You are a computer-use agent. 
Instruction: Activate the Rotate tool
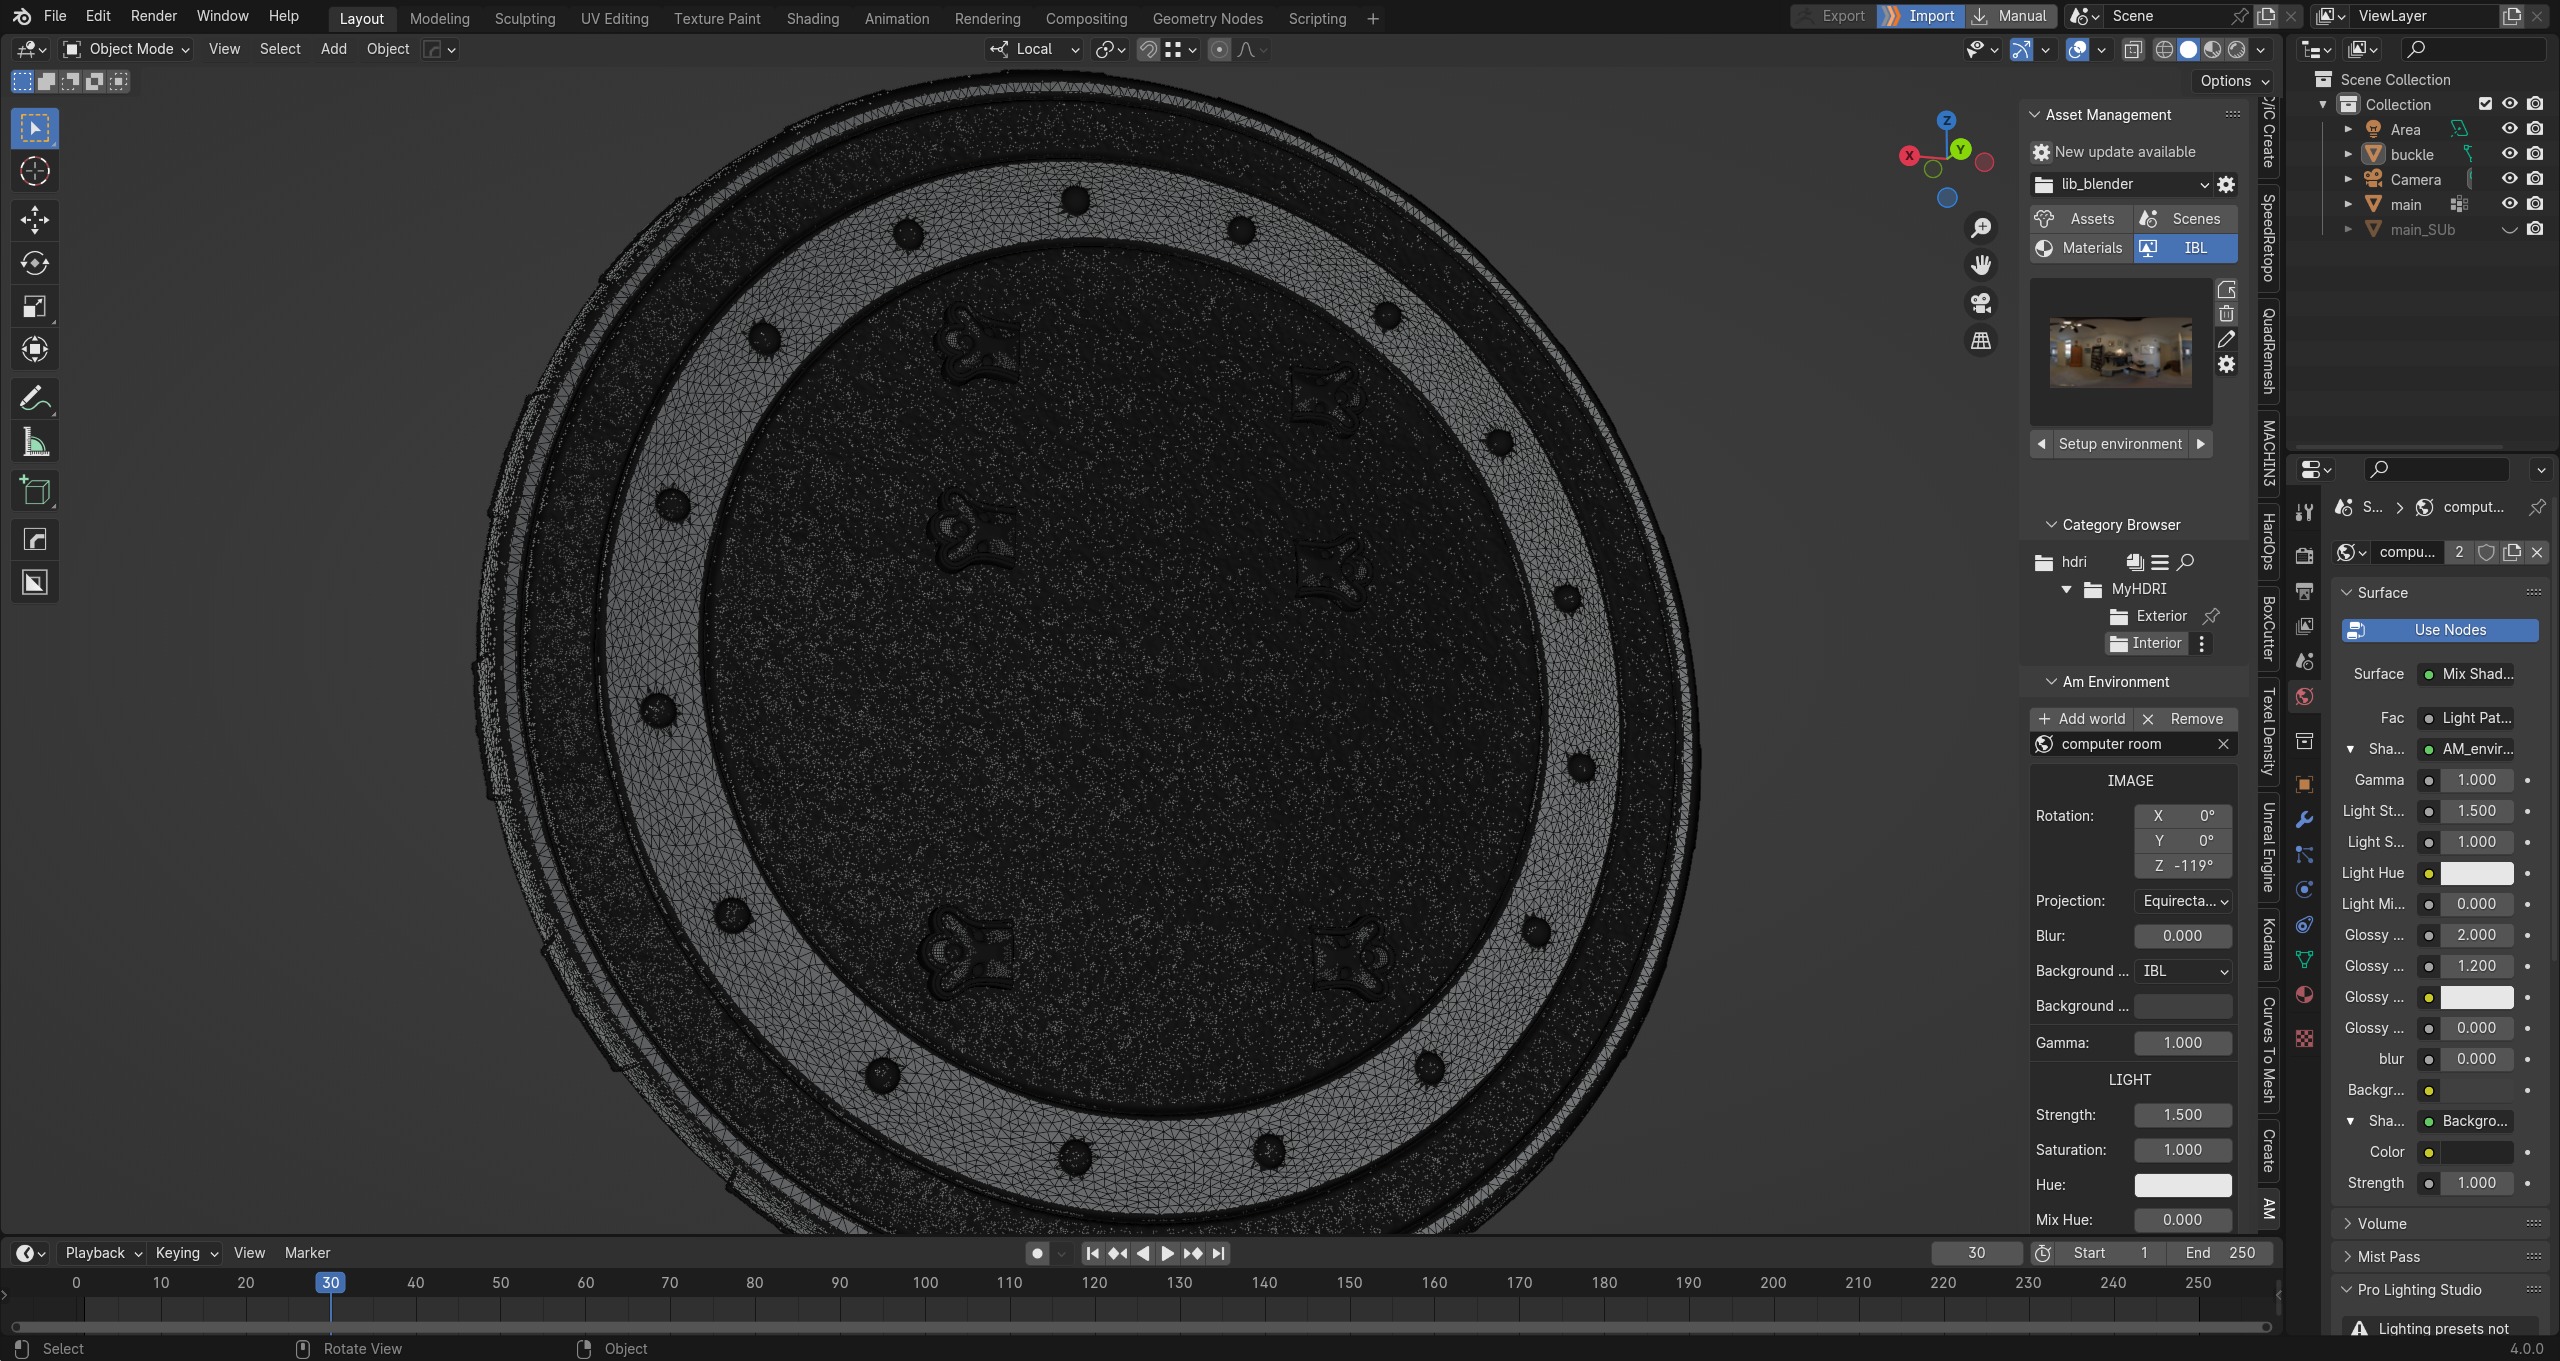click(35, 263)
